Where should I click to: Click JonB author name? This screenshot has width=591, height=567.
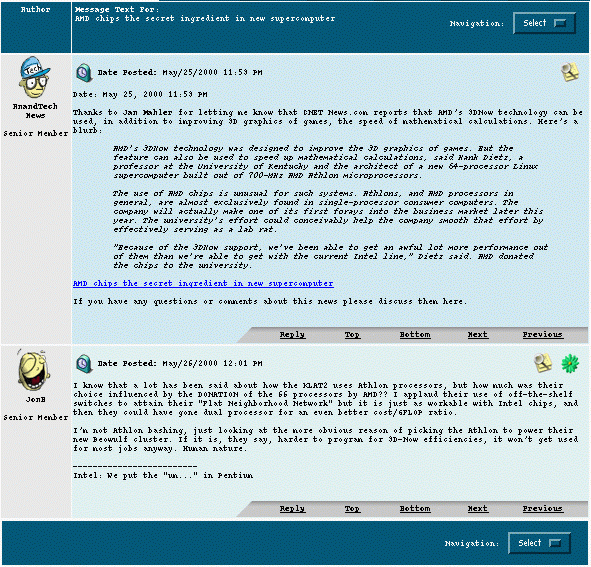(35, 400)
